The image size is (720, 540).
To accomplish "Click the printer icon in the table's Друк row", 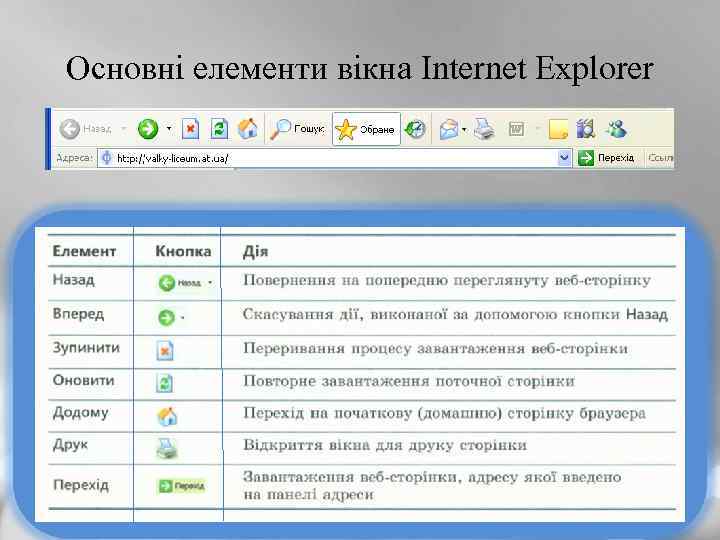I will tap(166, 449).
